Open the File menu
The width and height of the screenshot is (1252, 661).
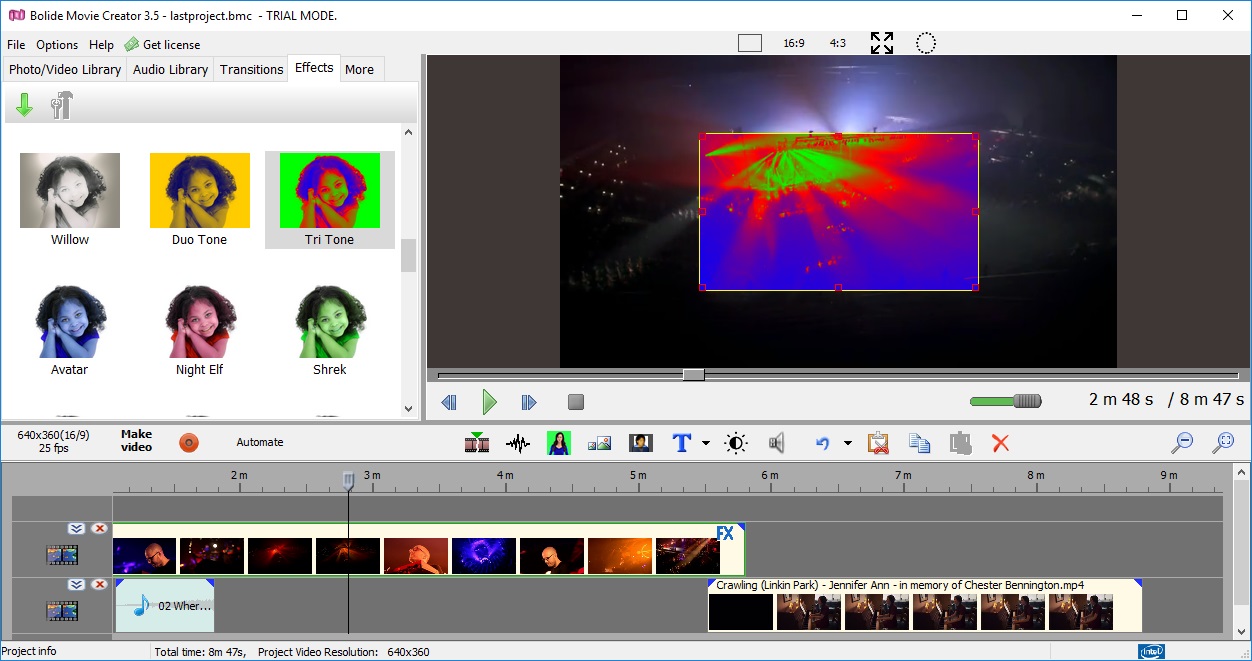pos(16,45)
